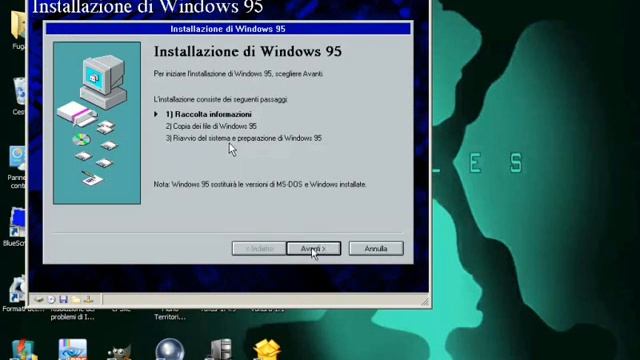
Task: Click the 'Territori...' desktop icon label
Action: (170, 317)
